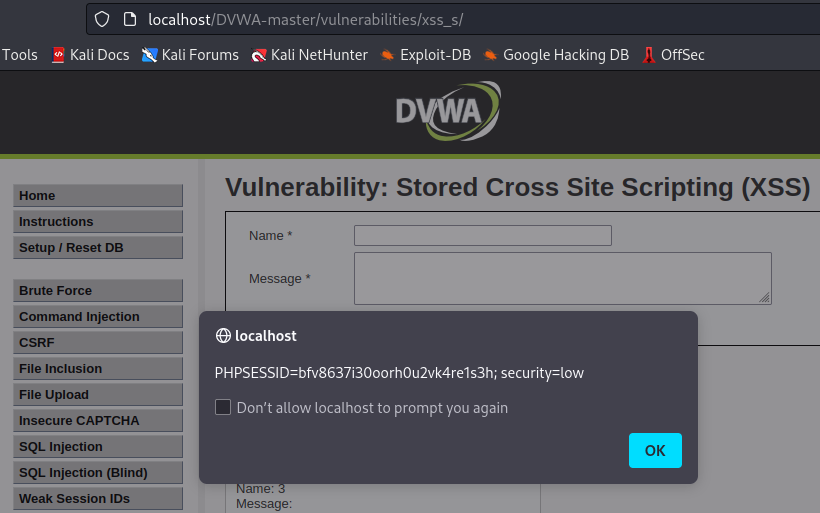This screenshot has width=820, height=513.
Task: Open the Kali NetHunter bookmark
Action: pos(309,55)
